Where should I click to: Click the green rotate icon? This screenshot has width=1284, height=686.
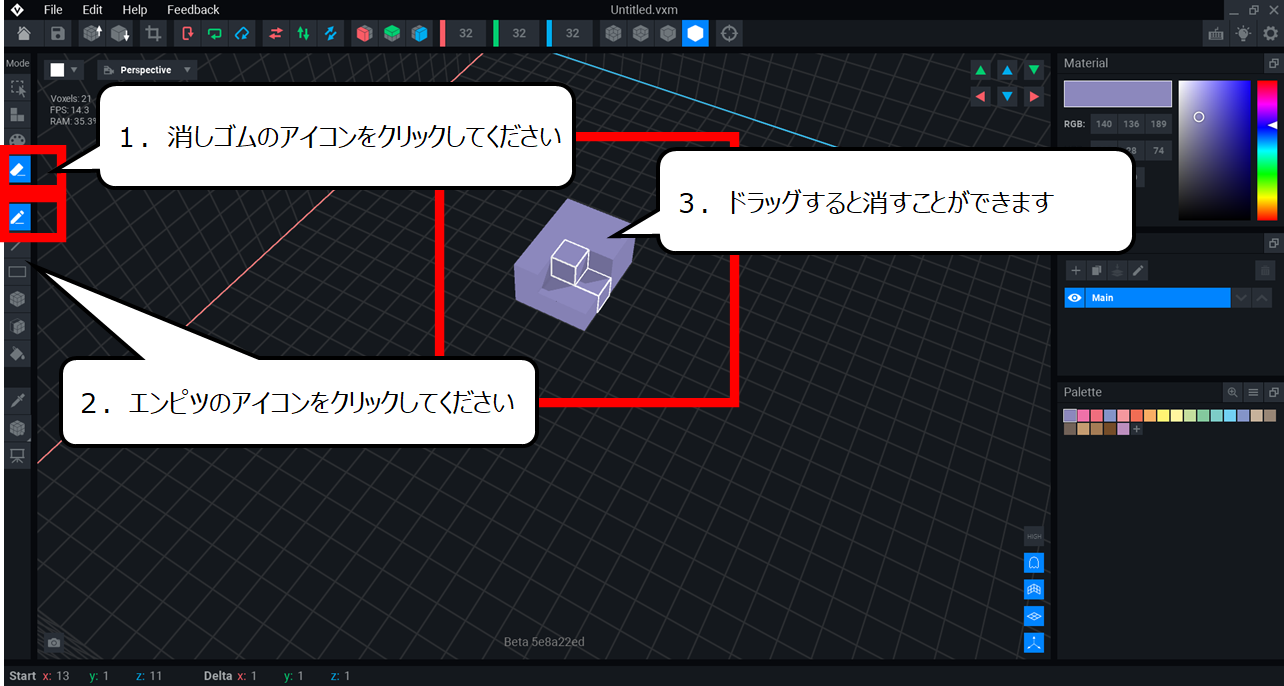point(215,33)
